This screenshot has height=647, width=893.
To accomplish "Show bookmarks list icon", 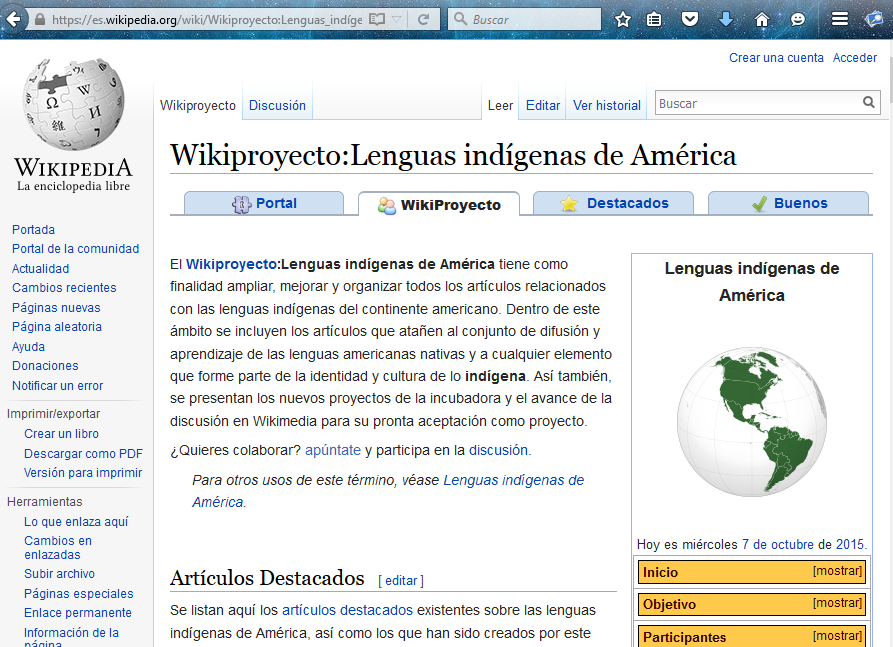I will click(x=654, y=19).
